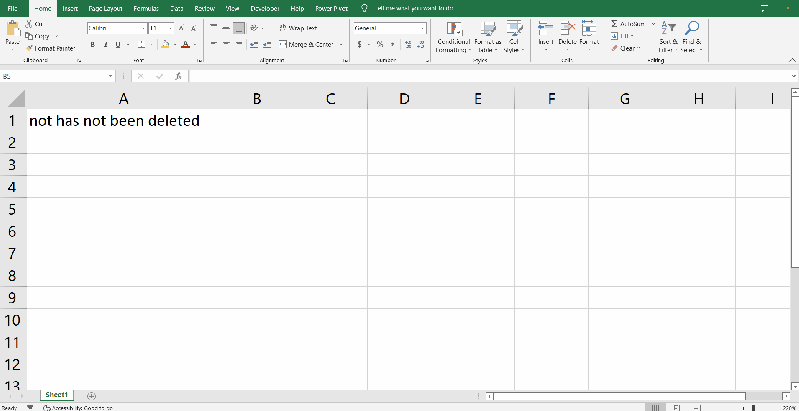
Task: Expand the formula bar chevron
Action: pos(794,76)
